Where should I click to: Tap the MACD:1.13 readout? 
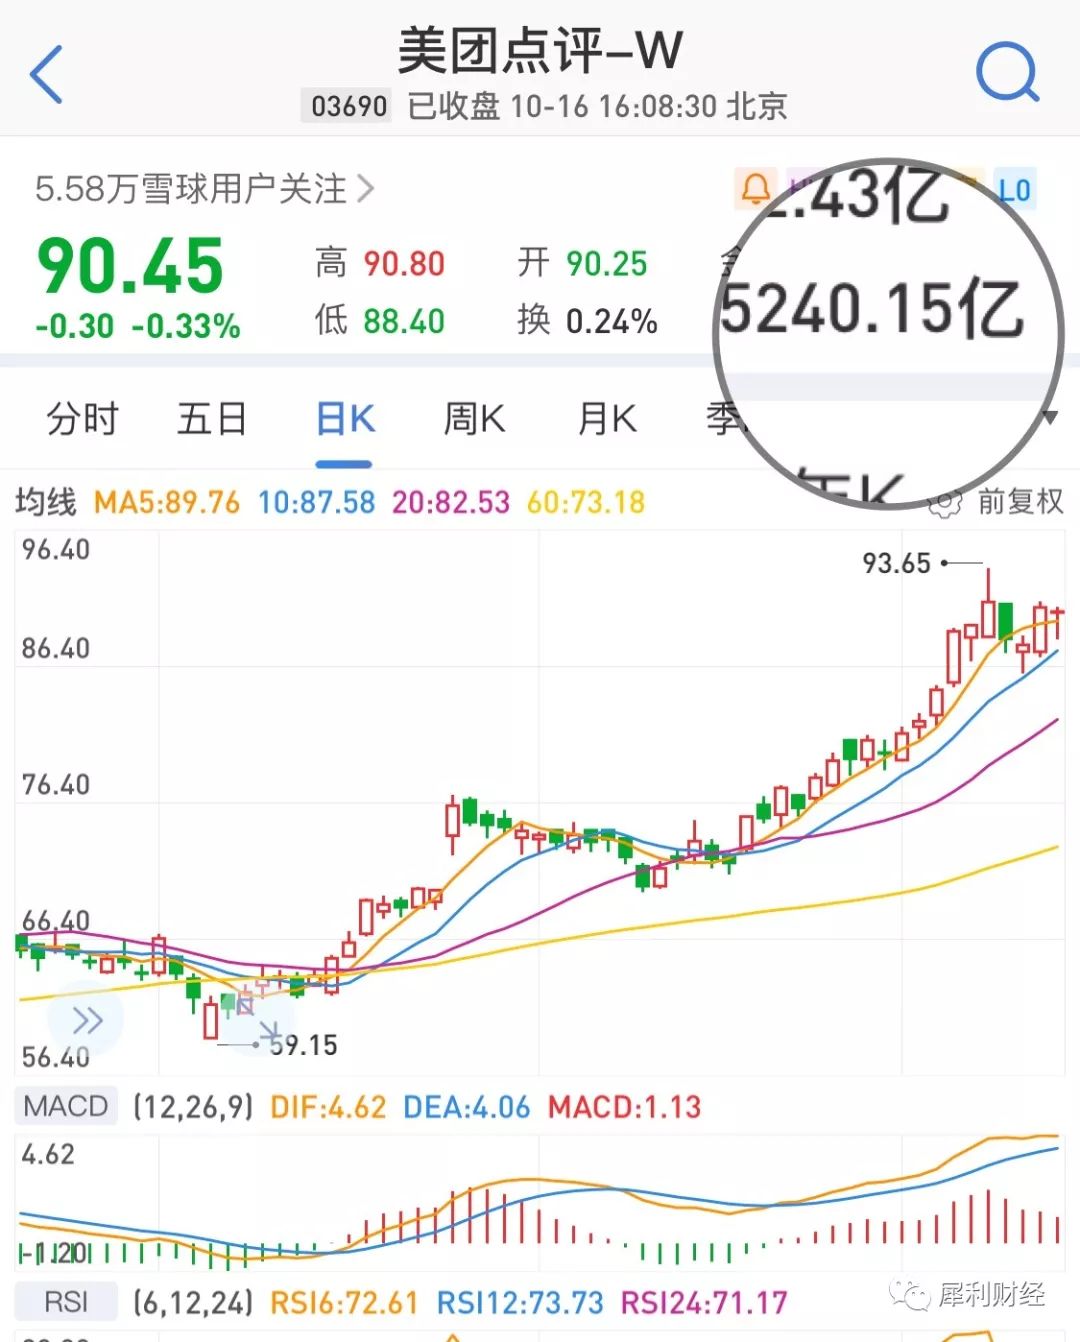pyautogui.click(x=625, y=1107)
